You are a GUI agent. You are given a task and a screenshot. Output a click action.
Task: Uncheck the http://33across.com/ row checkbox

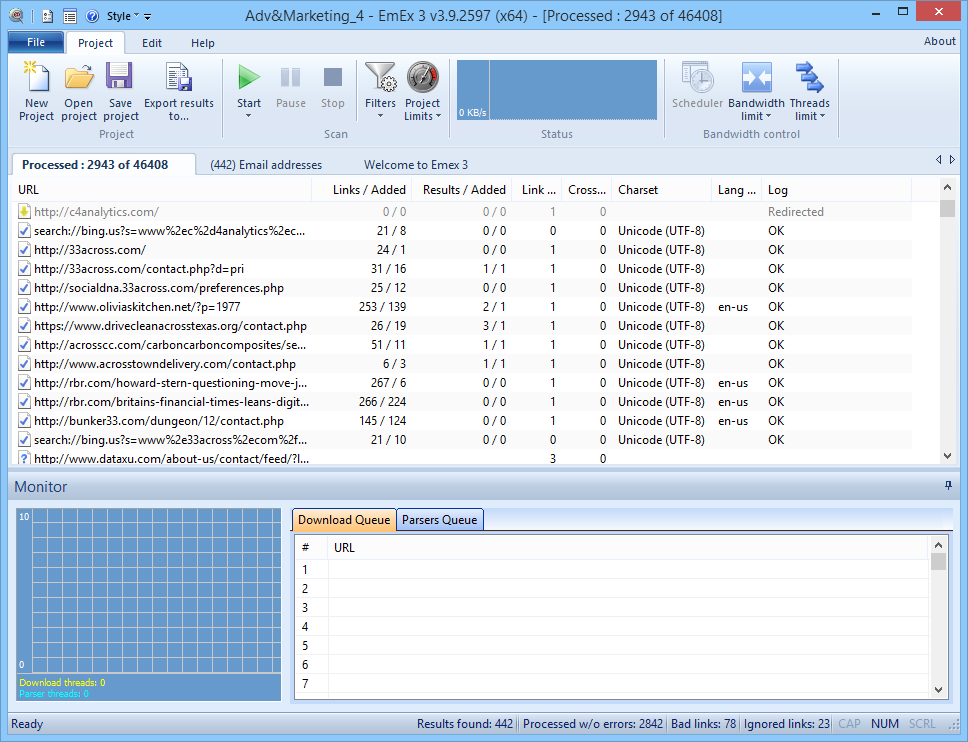click(25, 250)
